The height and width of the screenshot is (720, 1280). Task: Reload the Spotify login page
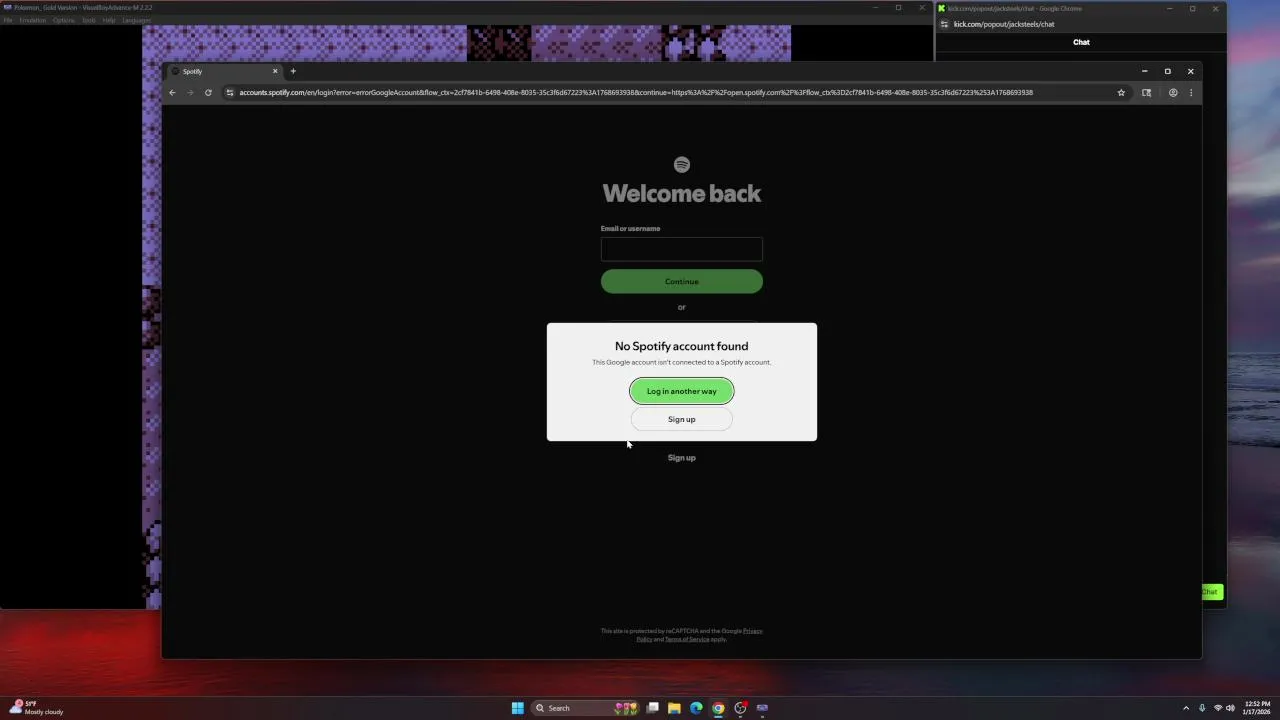(208, 92)
